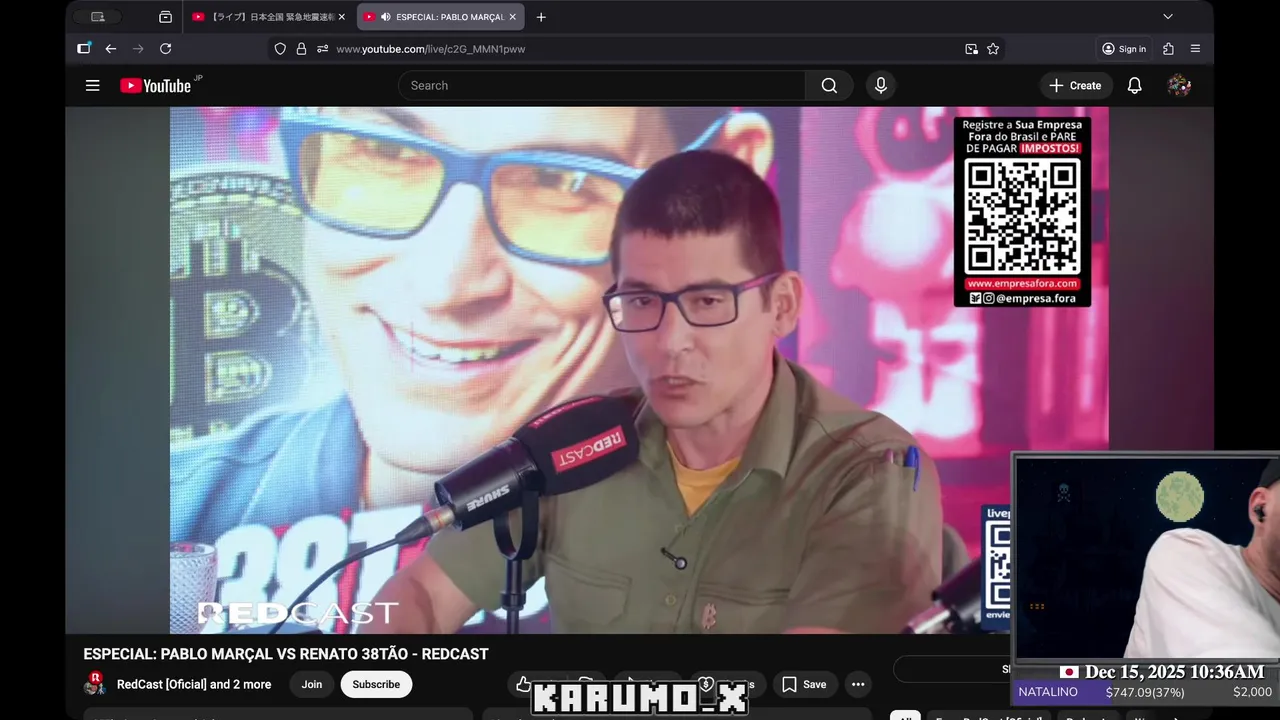The image size is (1280, 720).
Task: Open YouTube notifications bell
Action: click(x=1134, y=85)
